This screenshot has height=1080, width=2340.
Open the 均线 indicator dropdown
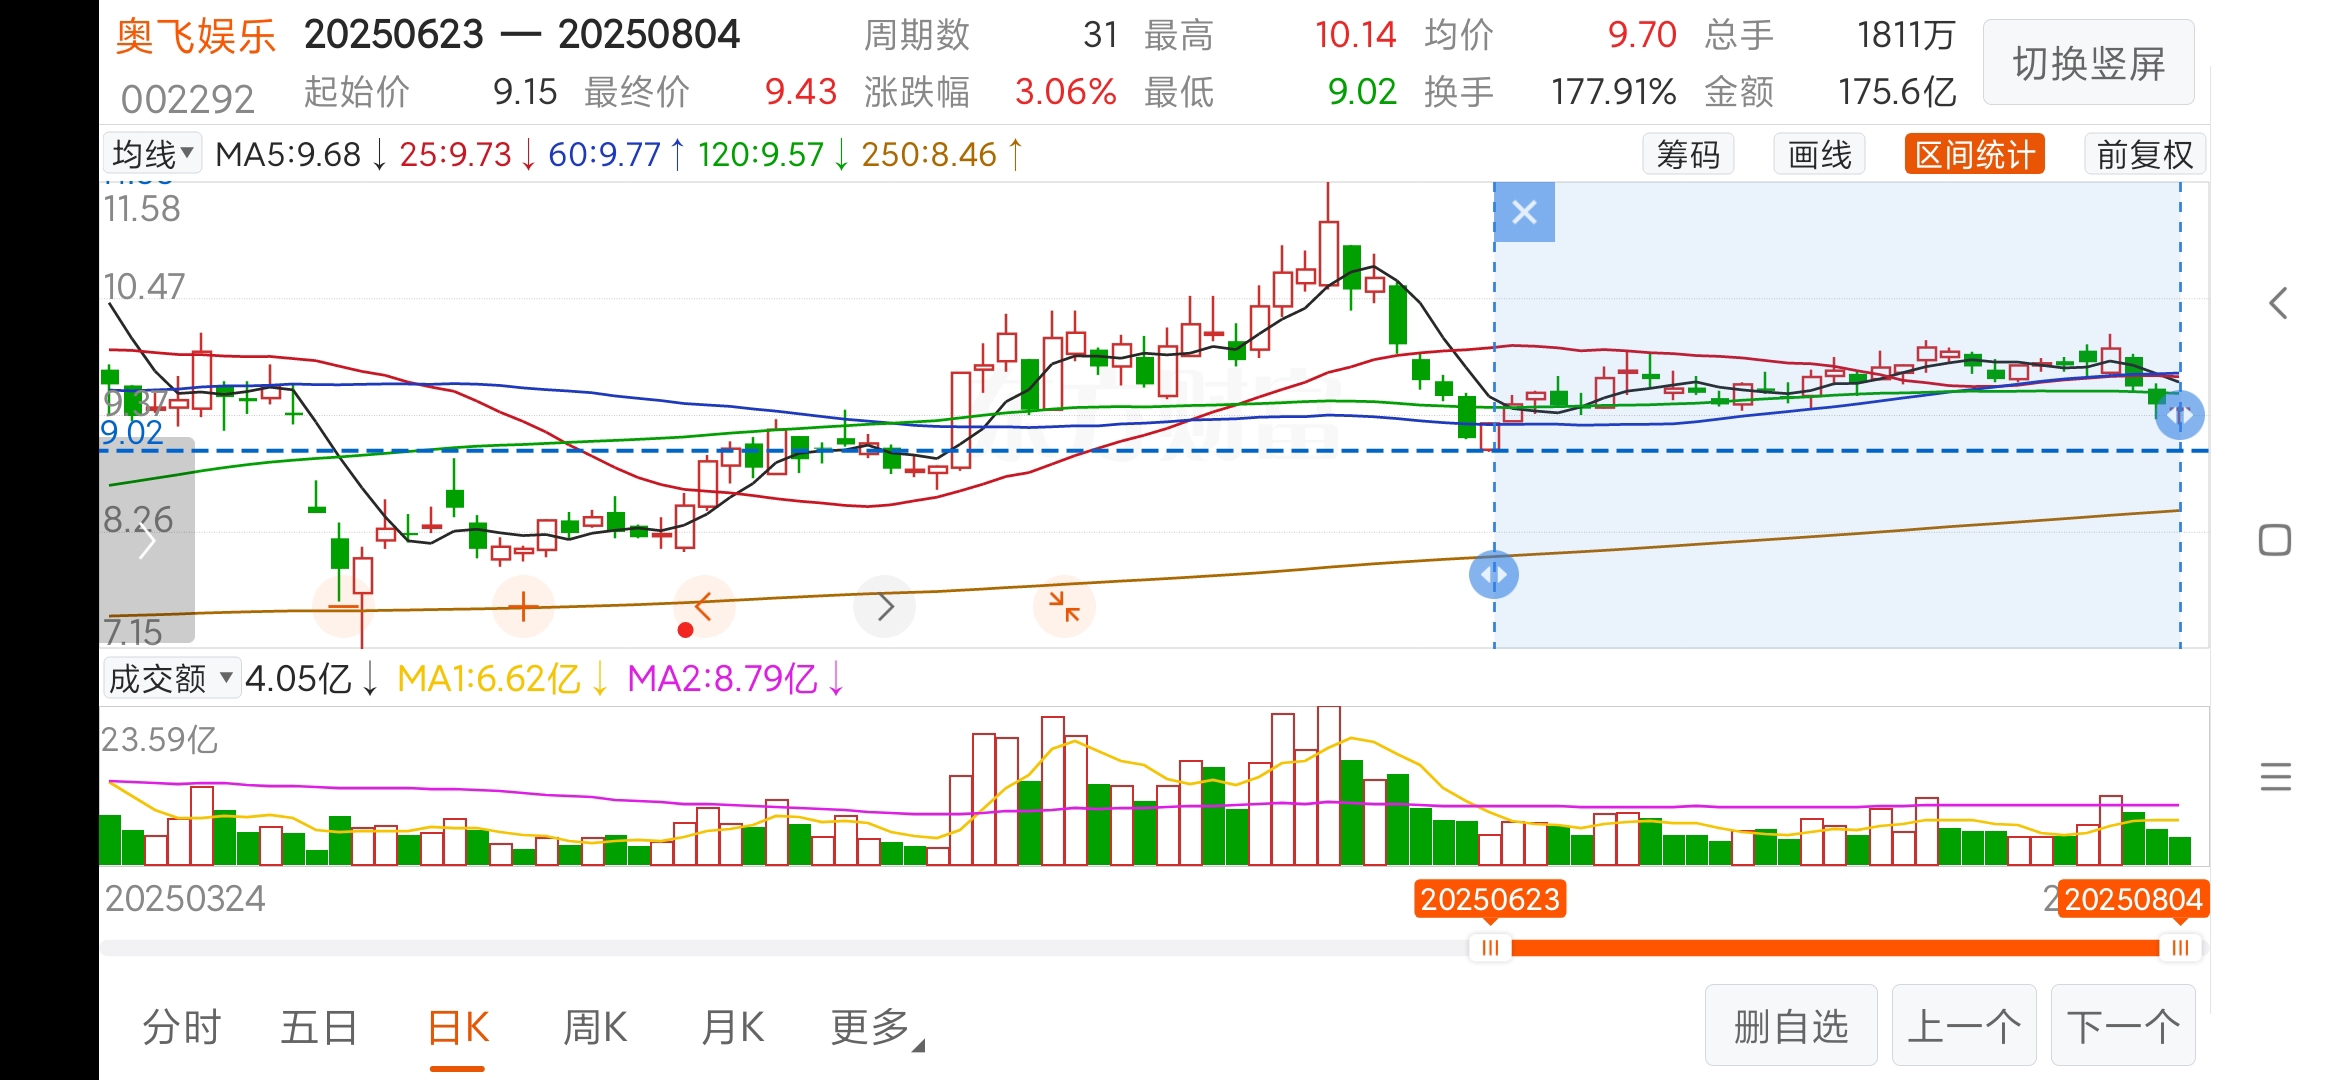(x=152, y=154)
